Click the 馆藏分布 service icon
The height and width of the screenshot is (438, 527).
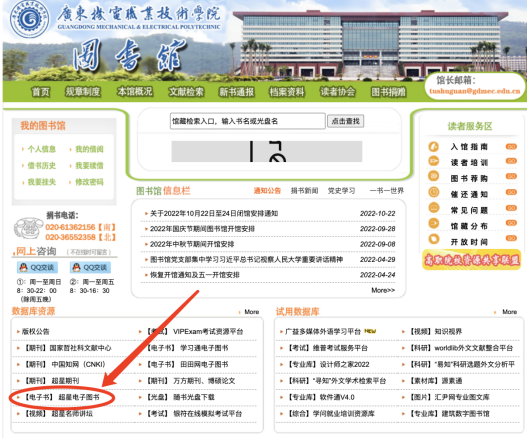[434, 224]
